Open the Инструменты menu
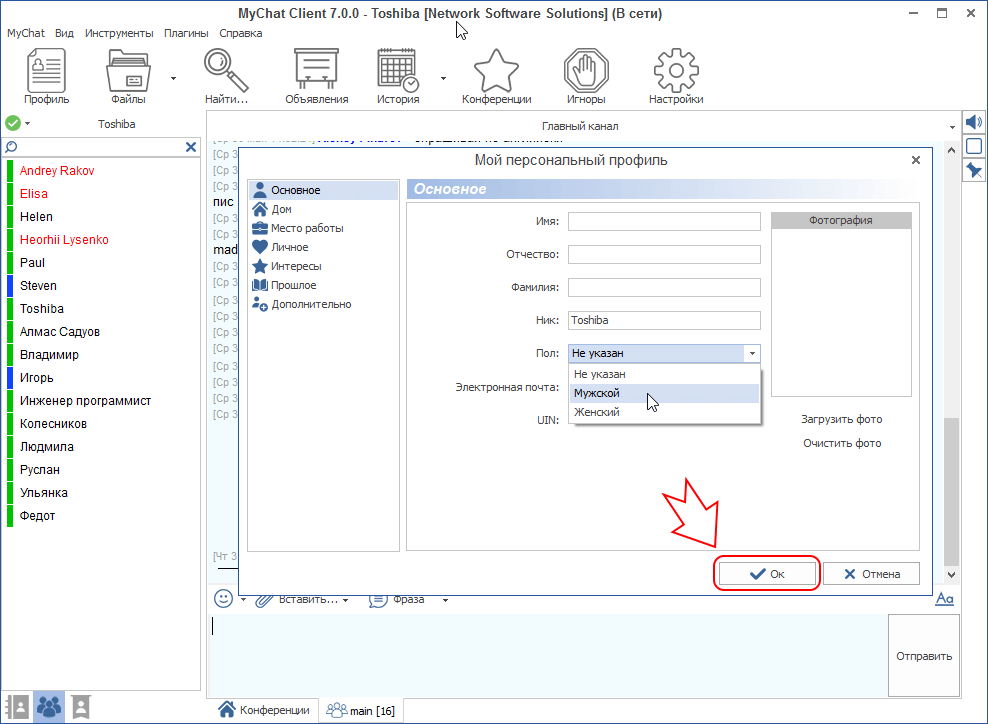The image size is (988, 724). point(119,33)
